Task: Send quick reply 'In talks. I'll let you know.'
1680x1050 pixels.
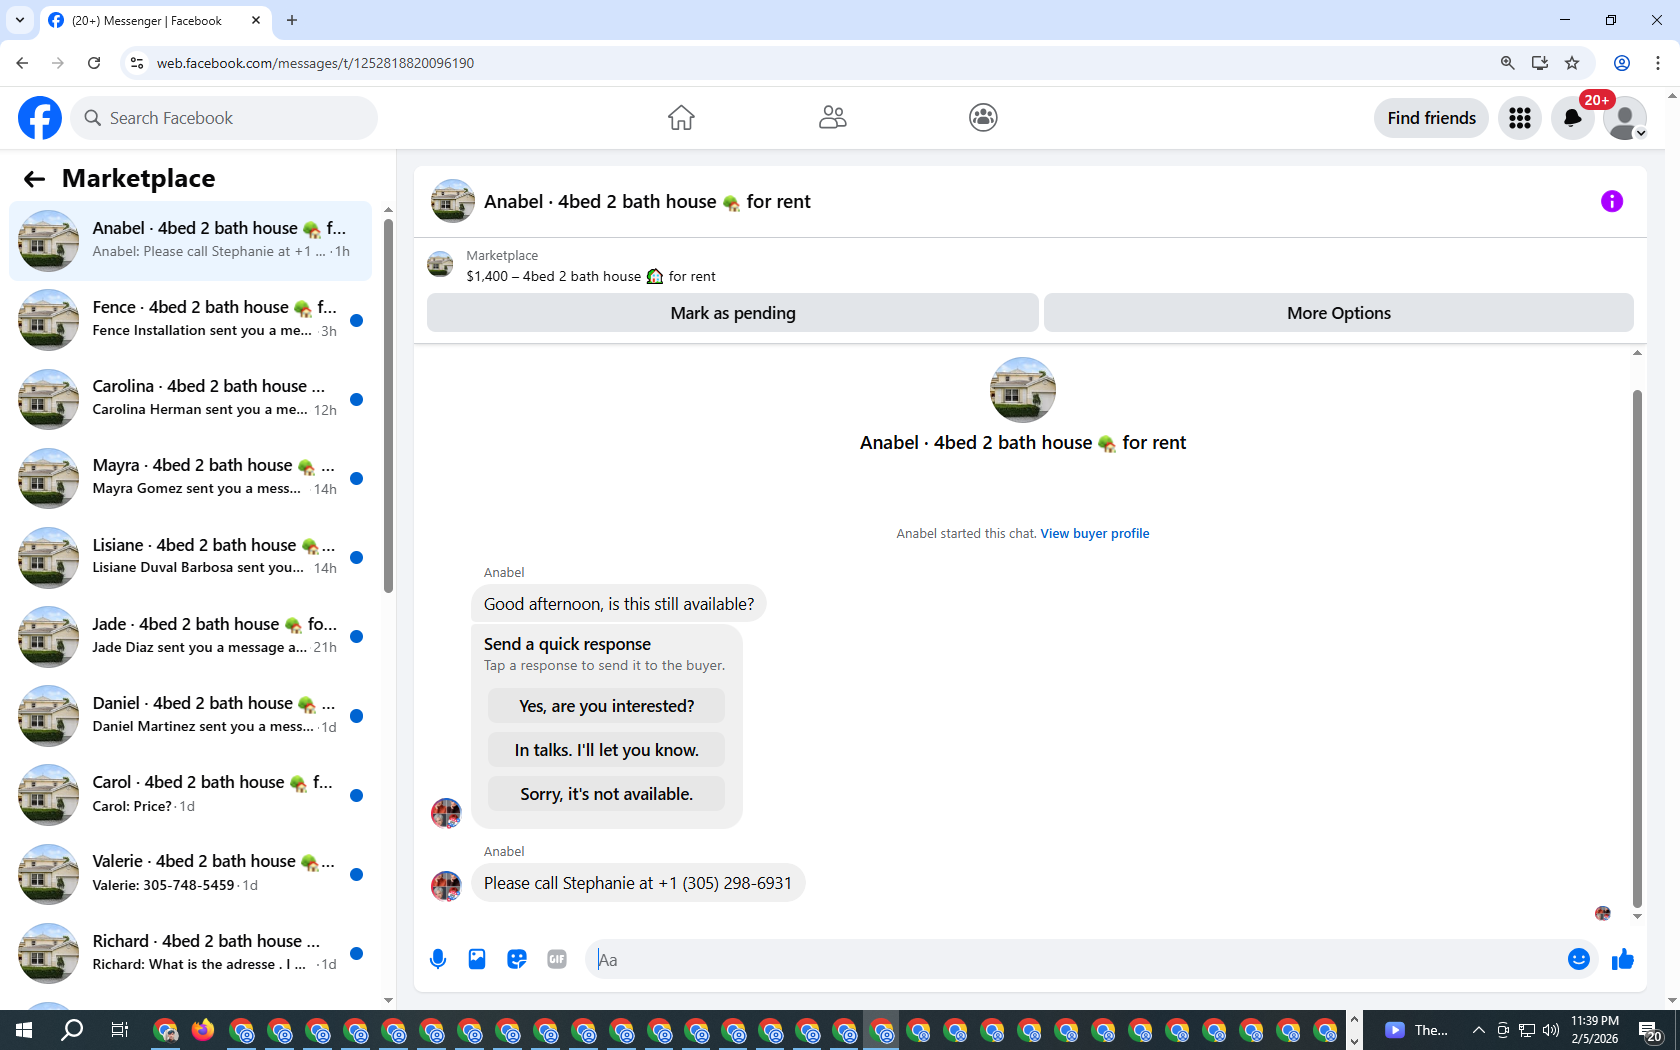Action: point(606,750)
